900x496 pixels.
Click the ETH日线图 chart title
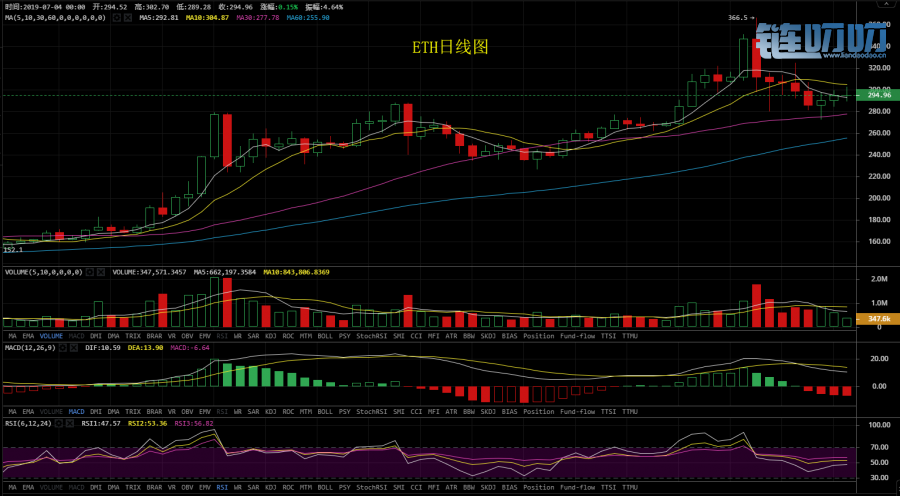450,47
